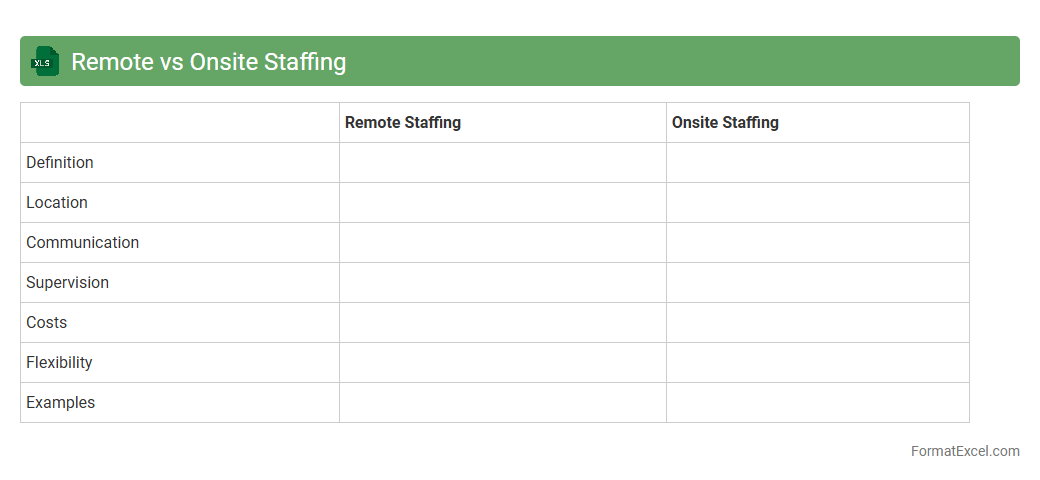Viewport: 1040px width, 480px height.
Task: Click the green XLS file icon
Action: click(x=45, y=62)
